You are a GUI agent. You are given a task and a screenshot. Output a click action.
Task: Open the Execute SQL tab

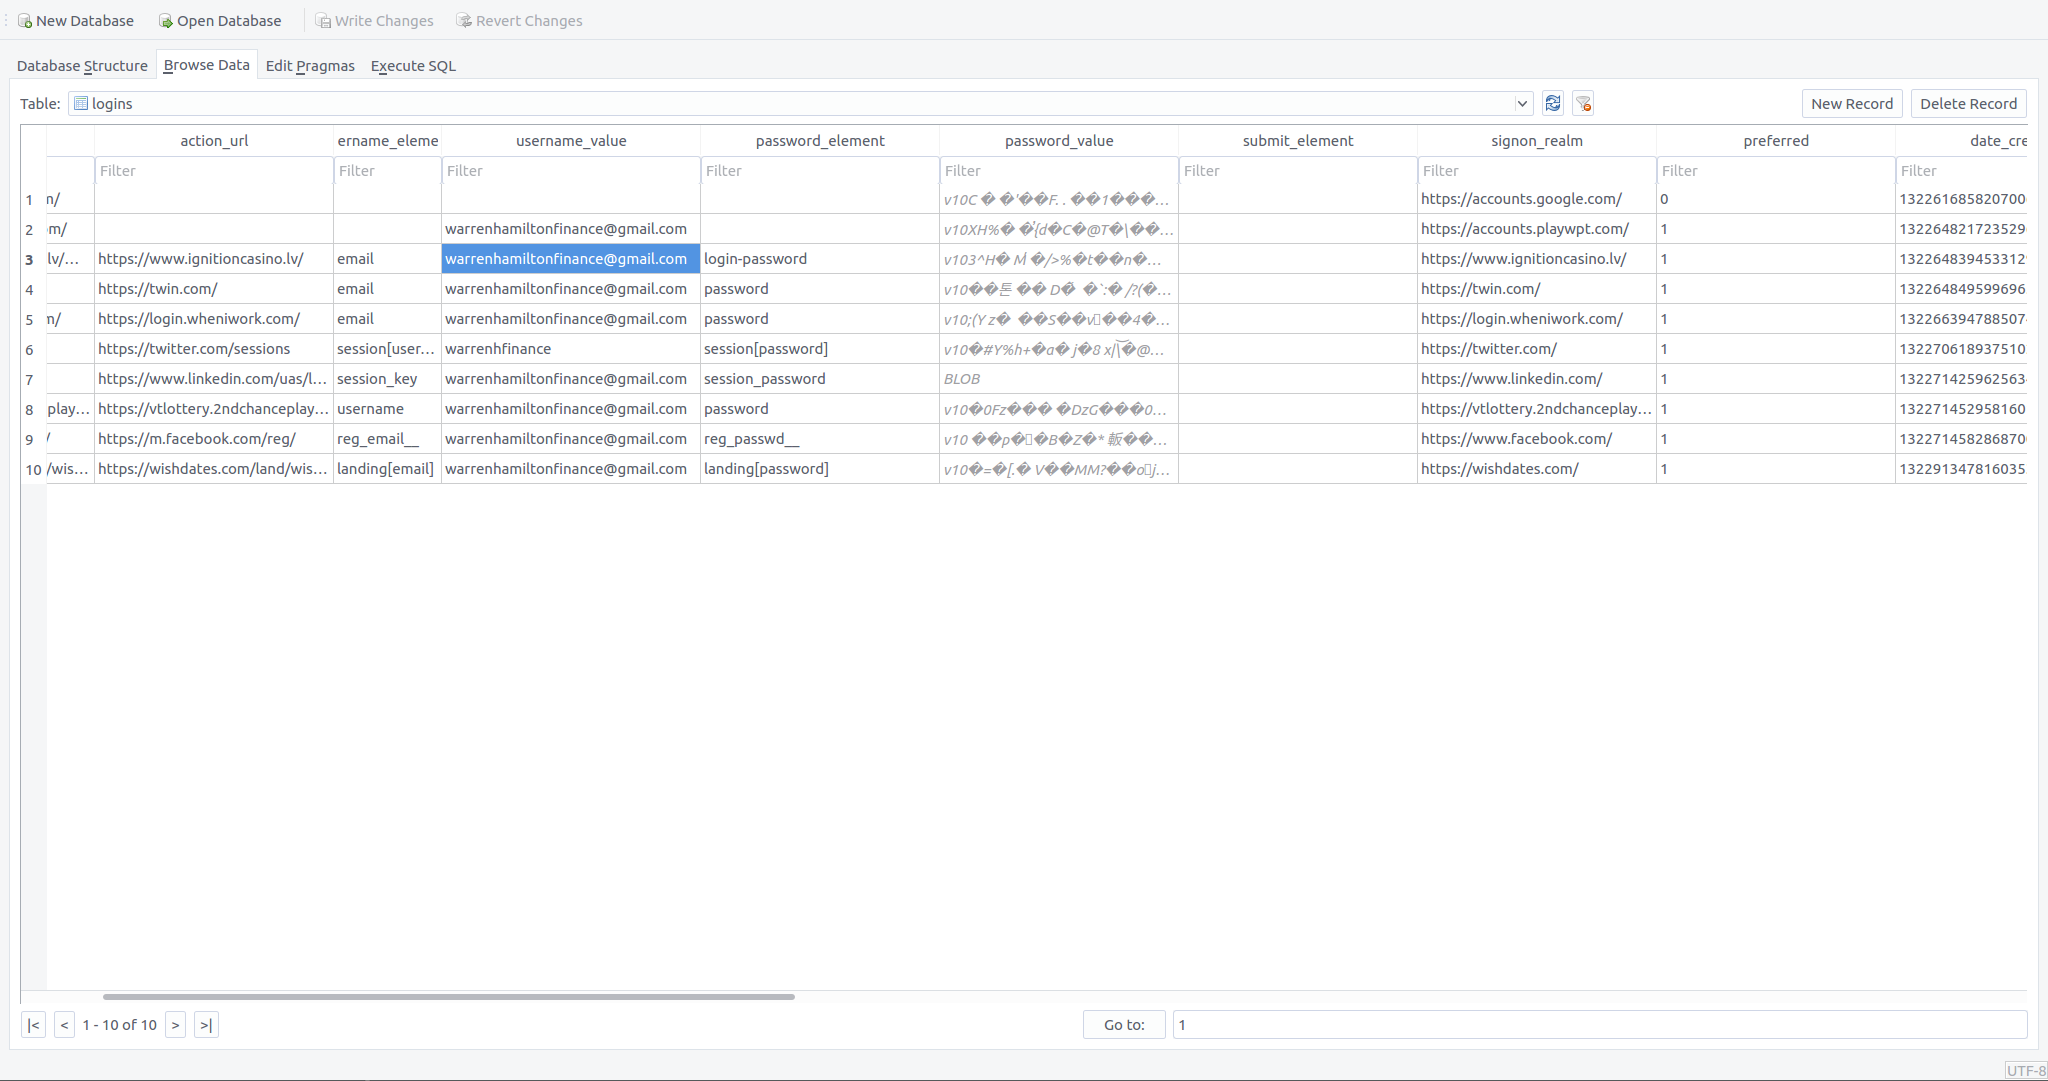(x=413, y=66)
